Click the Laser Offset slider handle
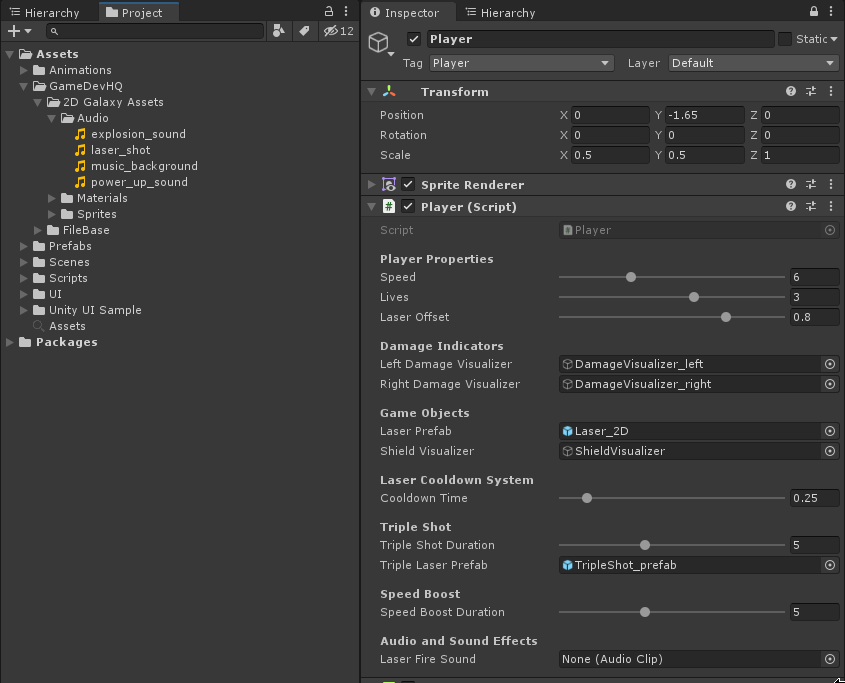 726,317
